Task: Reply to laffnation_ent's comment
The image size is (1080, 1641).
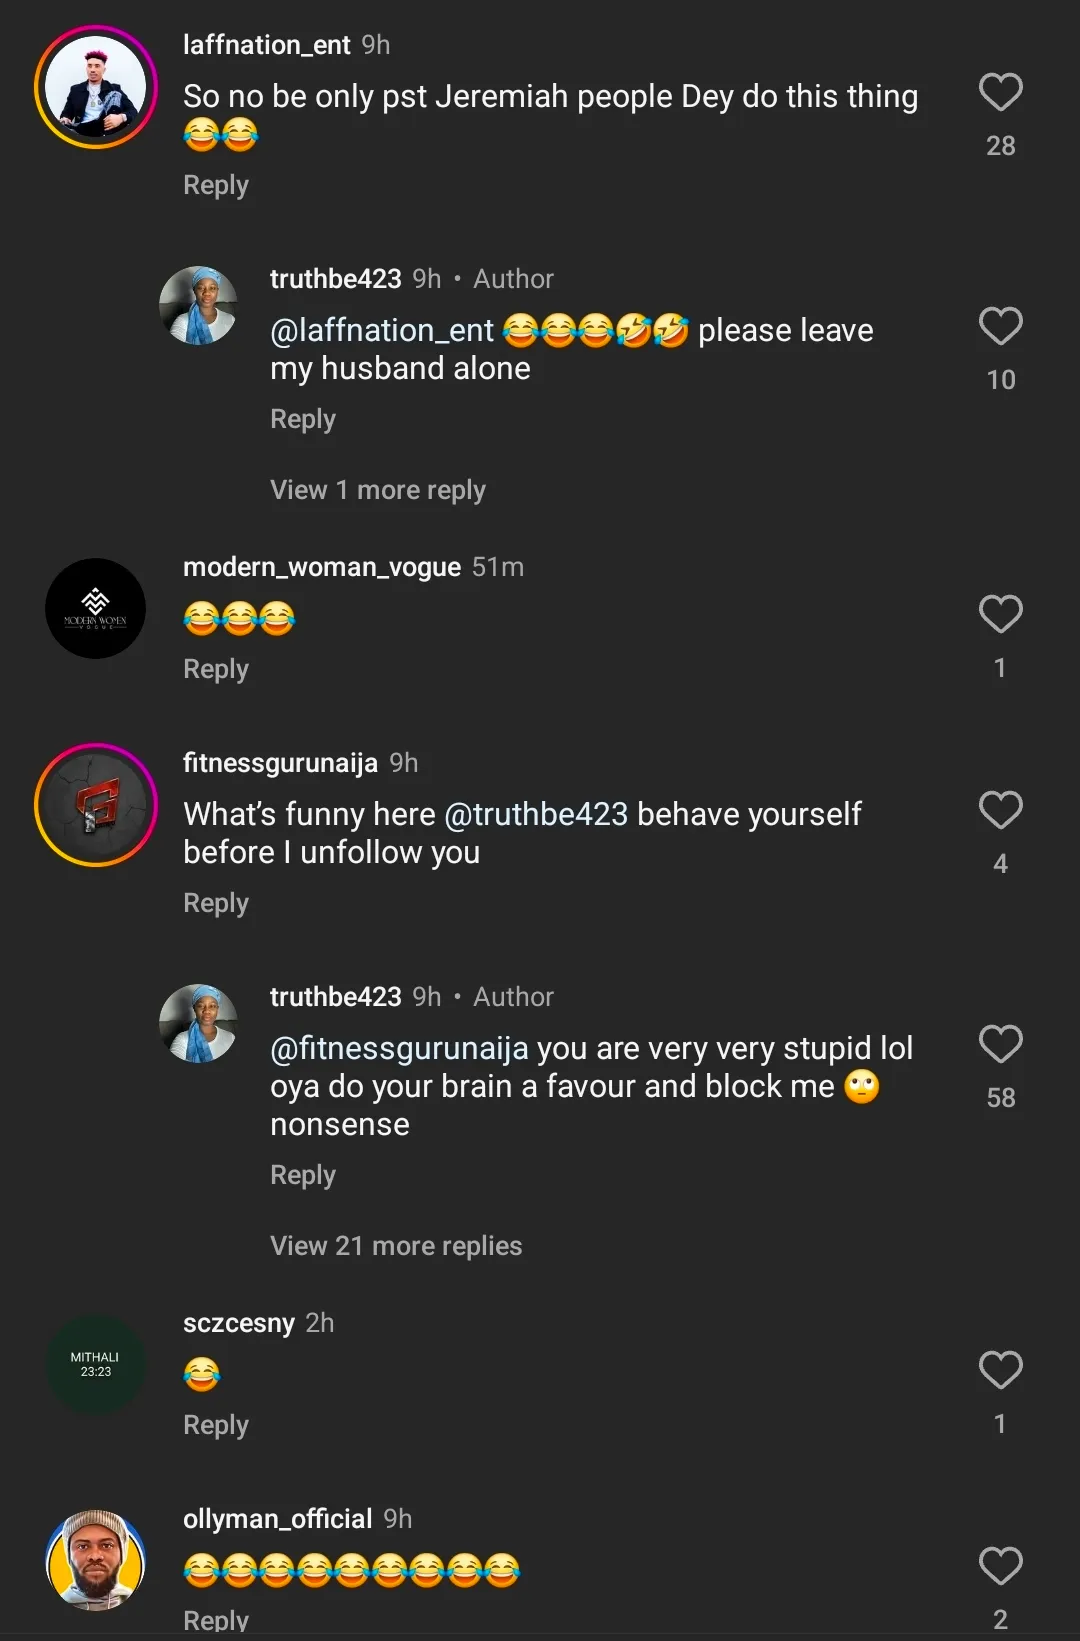Action: 216,185
